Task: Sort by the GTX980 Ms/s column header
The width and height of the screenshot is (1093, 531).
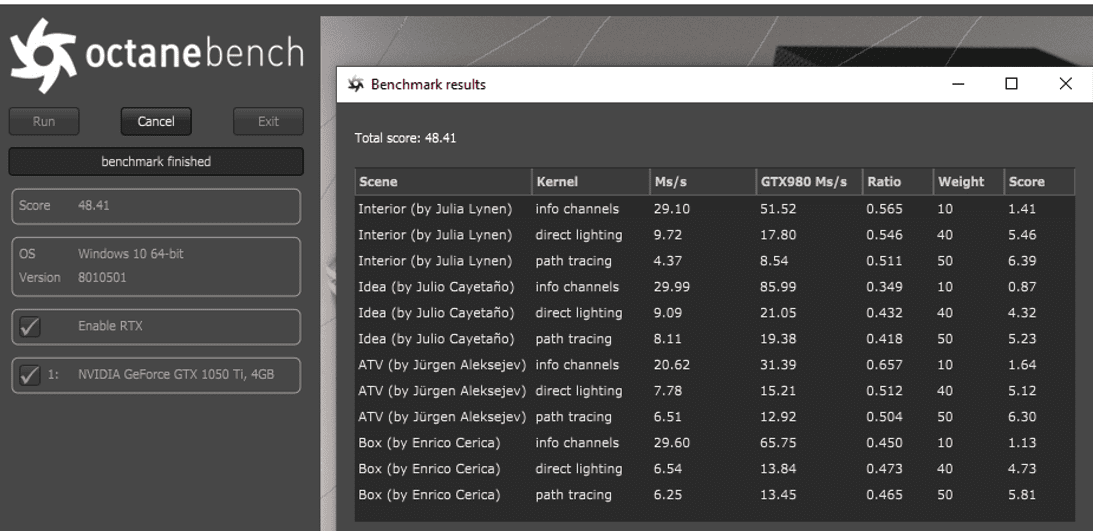Action: (x=809, y=182)
